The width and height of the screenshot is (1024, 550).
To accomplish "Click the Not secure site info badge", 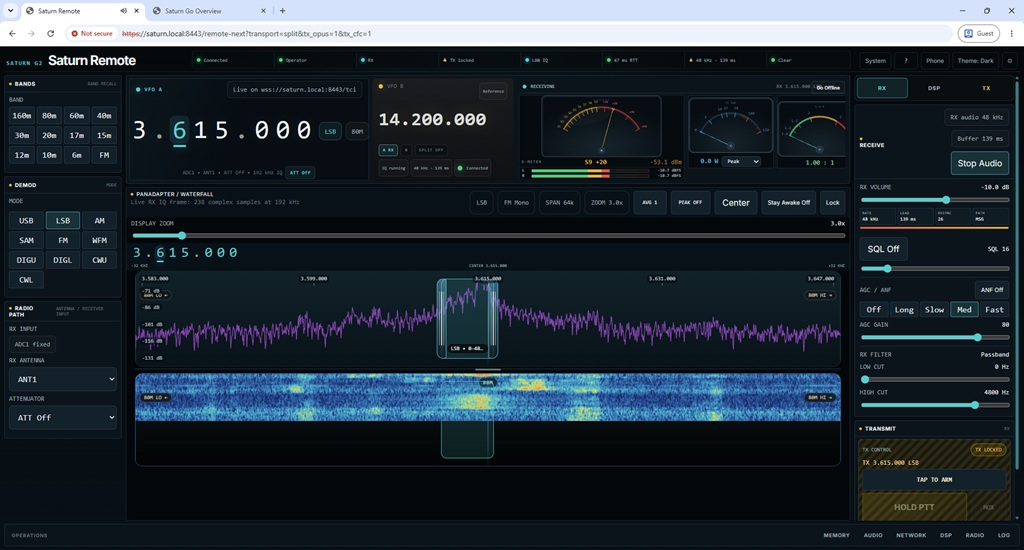I will coord(92,33).
